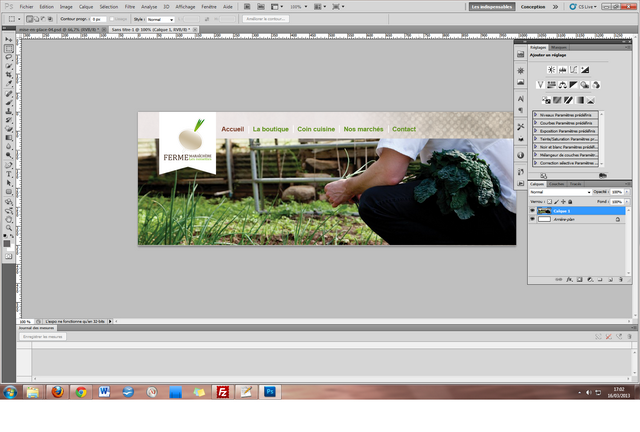Click the foreground color swatch
The image size is (640, 432).
[7, 241]
